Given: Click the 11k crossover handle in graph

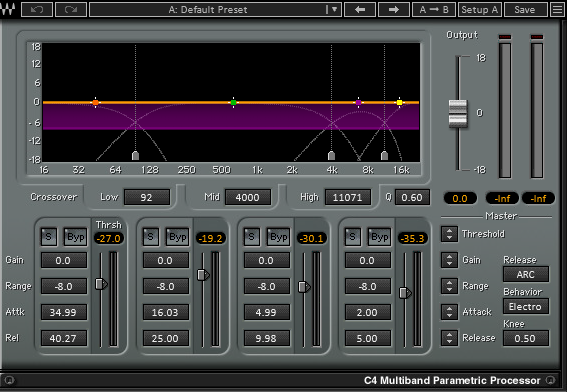Looking at the screenshot, I should [384, 155].
